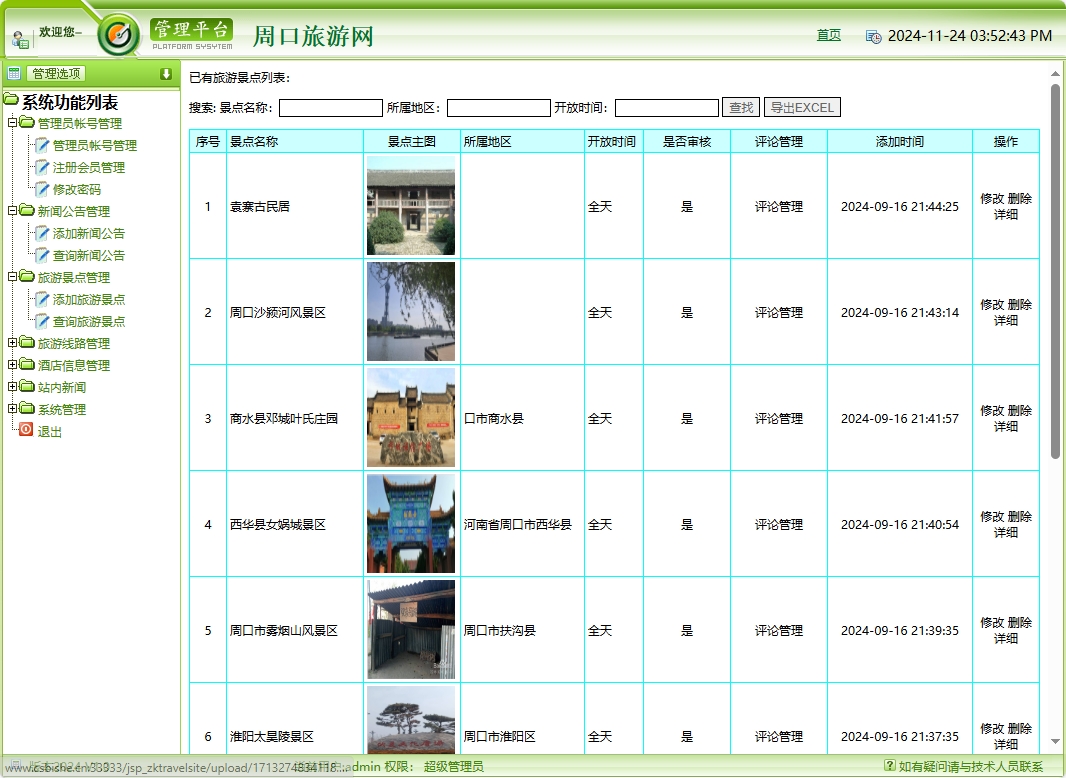Click the folder icon of 系统功能列表
The image size is (1066, 778).
pos(11,100)
